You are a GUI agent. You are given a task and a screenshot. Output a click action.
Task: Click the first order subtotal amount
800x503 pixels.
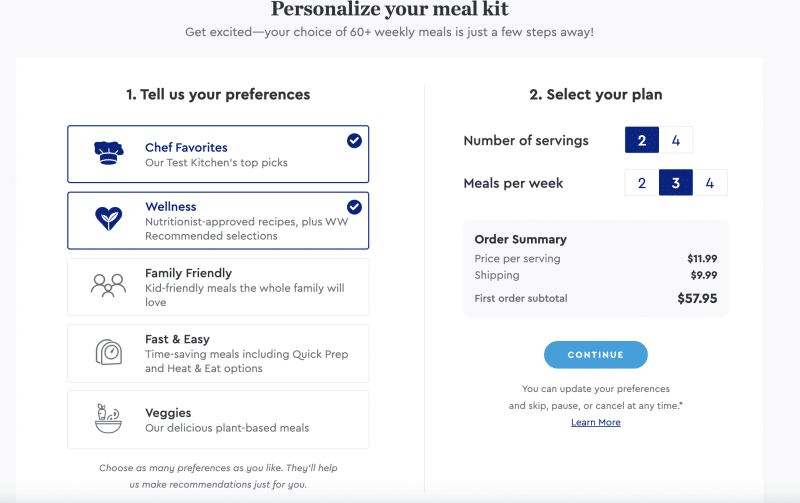pos(697,298)
